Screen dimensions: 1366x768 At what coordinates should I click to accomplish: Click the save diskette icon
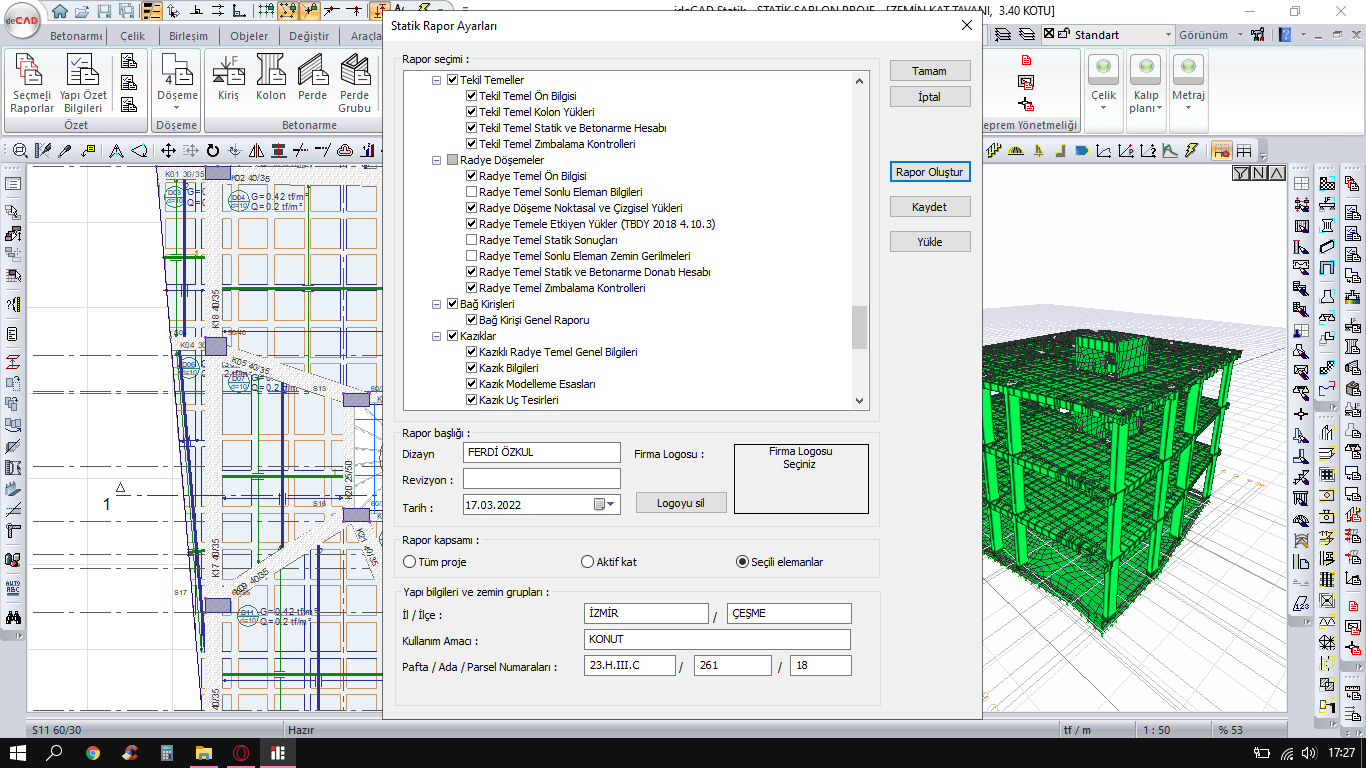point(104,11)
